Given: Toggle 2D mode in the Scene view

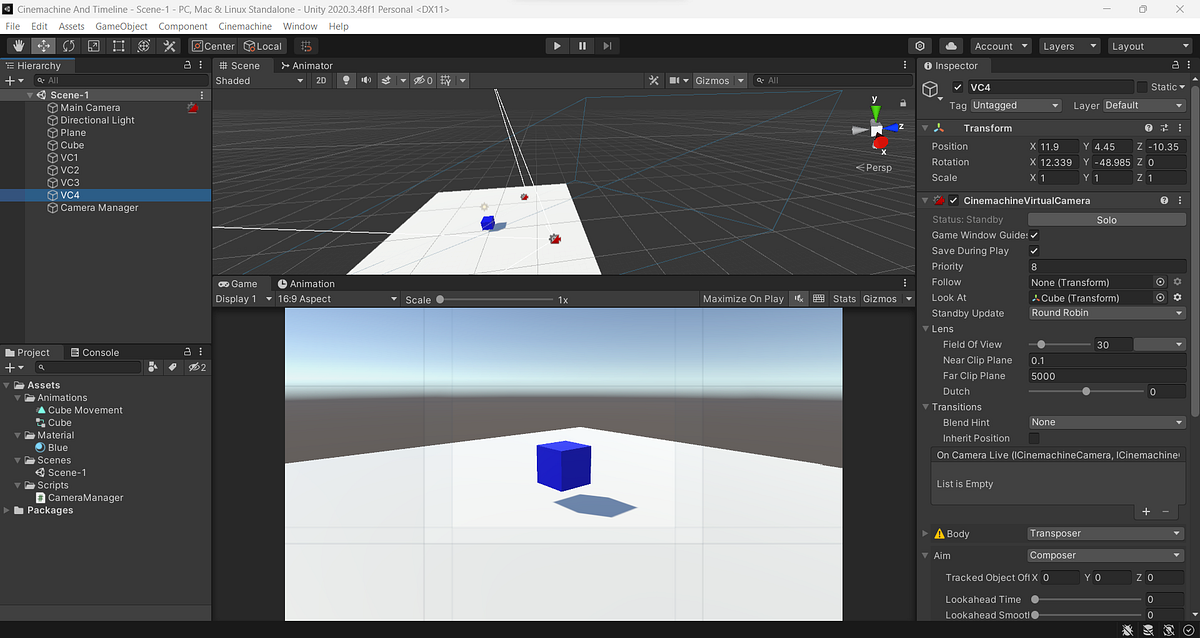Looking at the screenshot, I should click(x=321, y=80).
